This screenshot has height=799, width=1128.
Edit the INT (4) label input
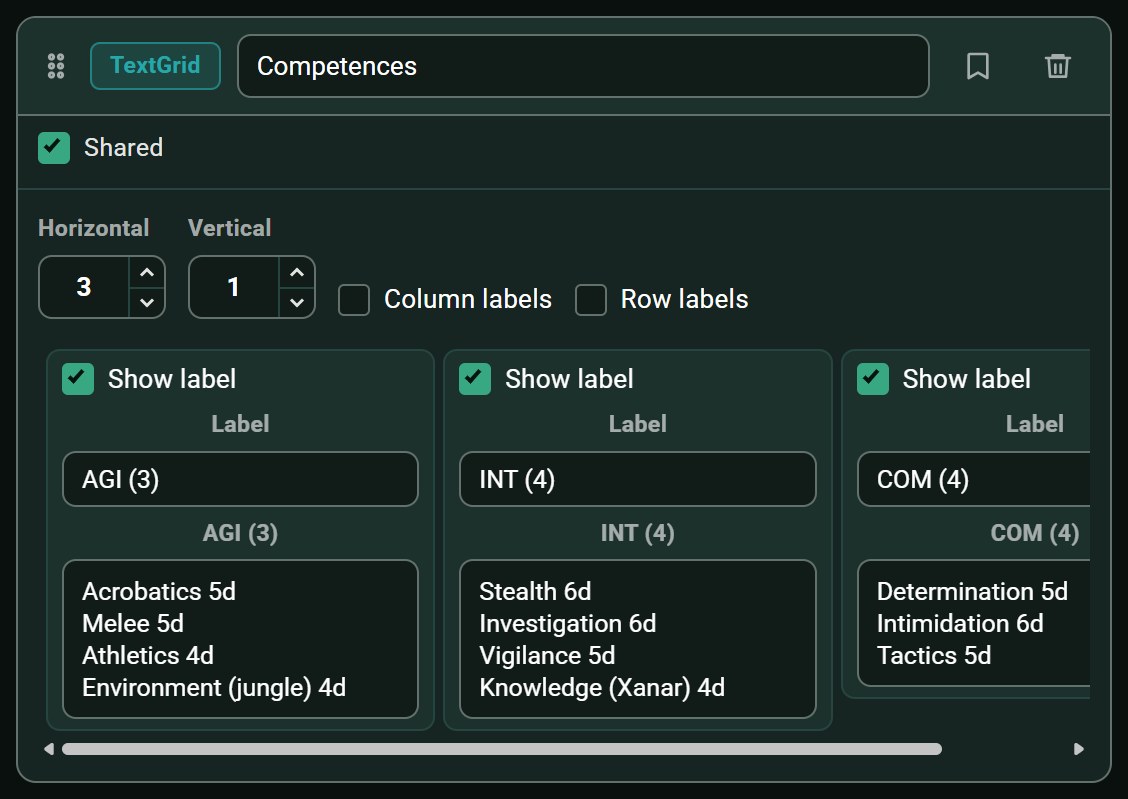[637, 479]
